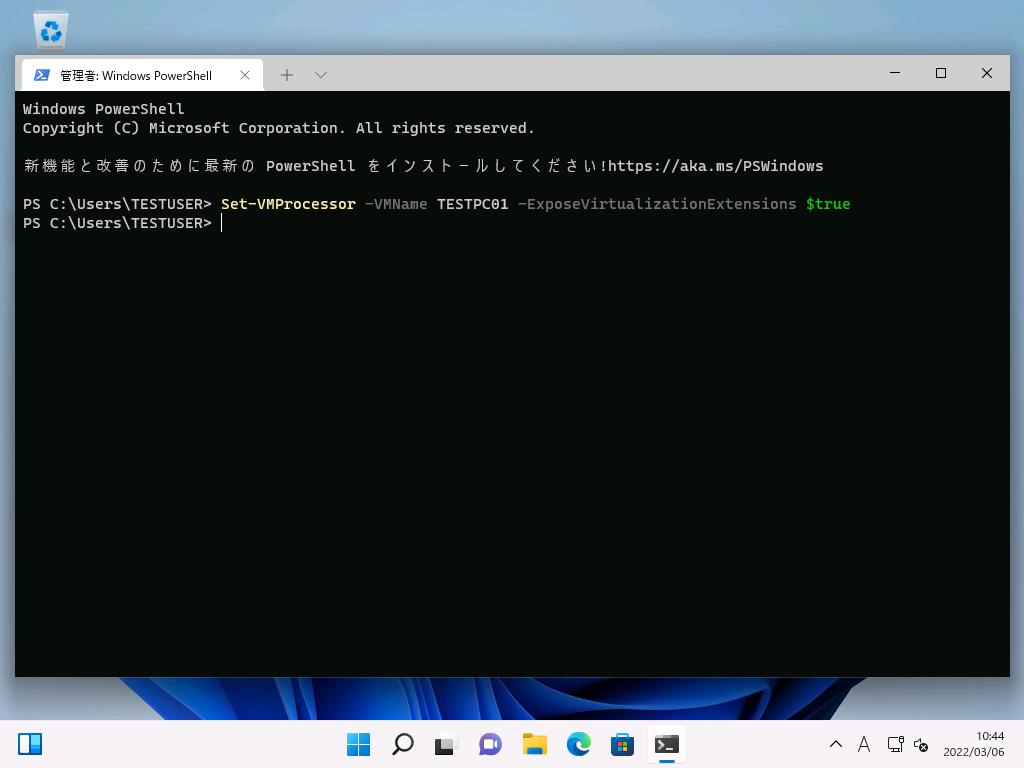Close the Windows PowerShell tab
Viewport: 1024px width, 768px height.
tap(245, 75)
